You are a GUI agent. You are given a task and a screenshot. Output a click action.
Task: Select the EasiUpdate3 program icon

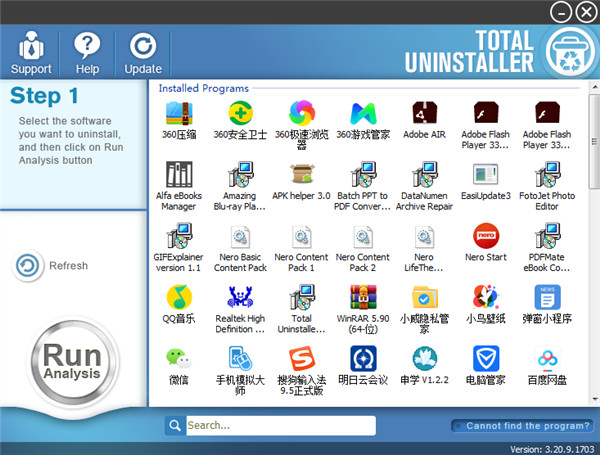click(x=486, y=174)
